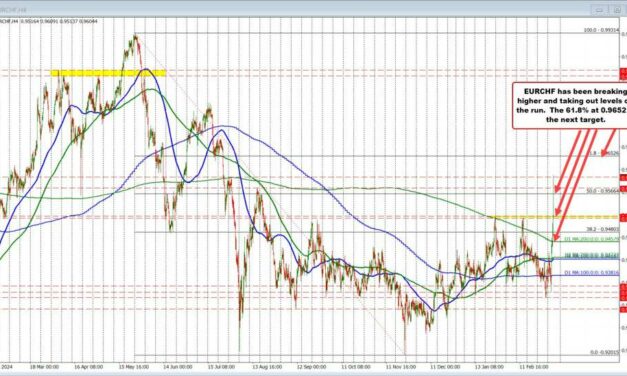Click the 12 Sep 00:00 time label
Viewport: 627px width, 376px height.
pyautogui.click(x=312, y=366)
